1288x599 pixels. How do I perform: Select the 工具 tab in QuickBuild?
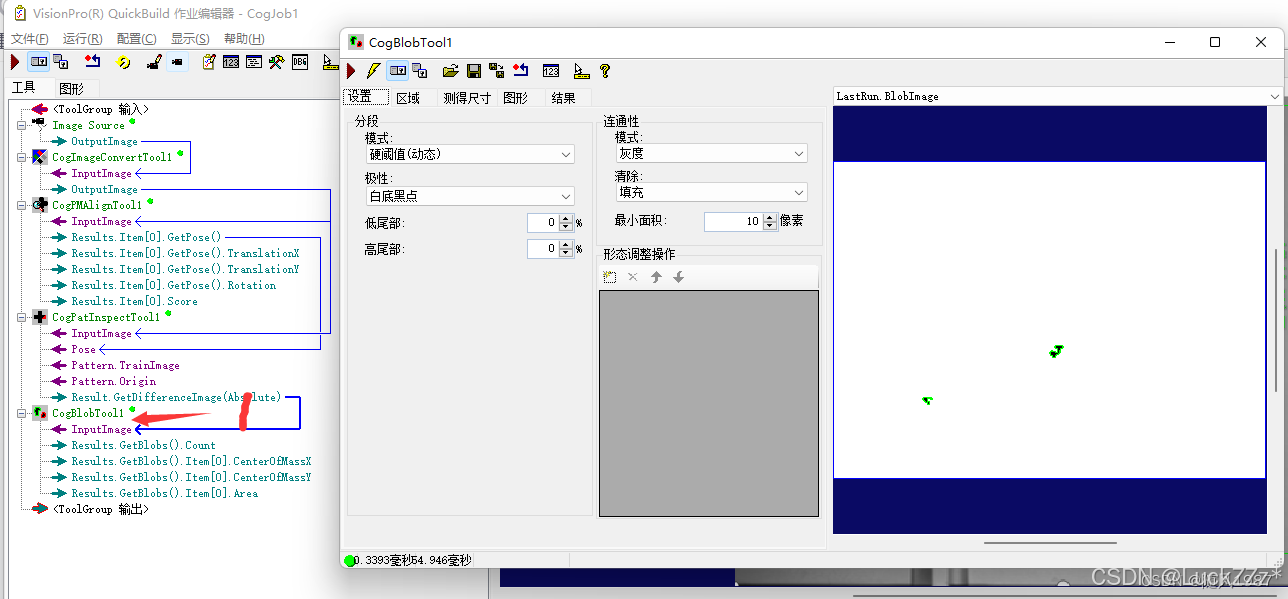23,88
